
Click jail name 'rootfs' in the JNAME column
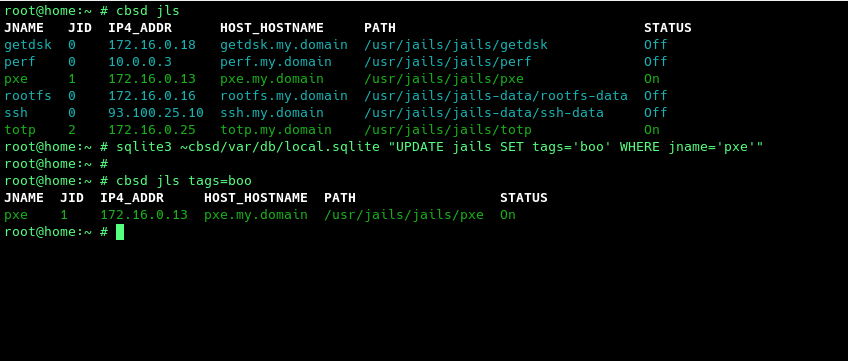(x=28, y=96)
